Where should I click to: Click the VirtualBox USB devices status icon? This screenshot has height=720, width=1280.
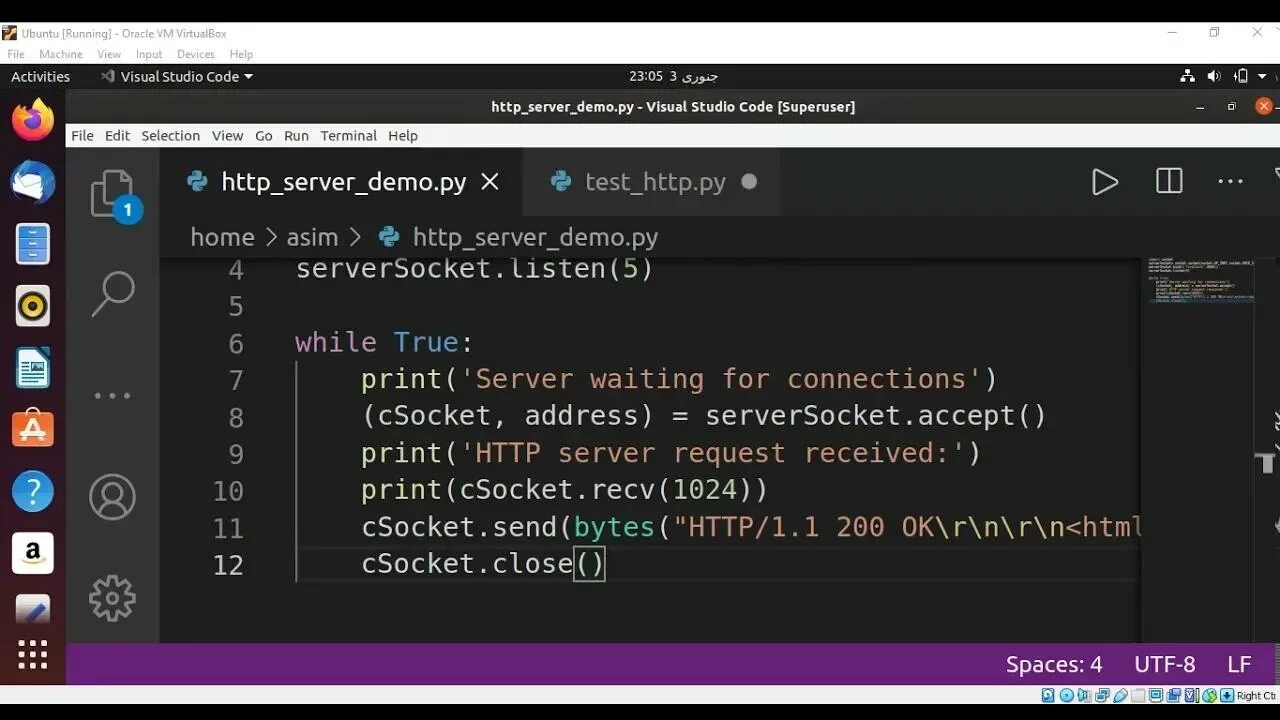1122,694
